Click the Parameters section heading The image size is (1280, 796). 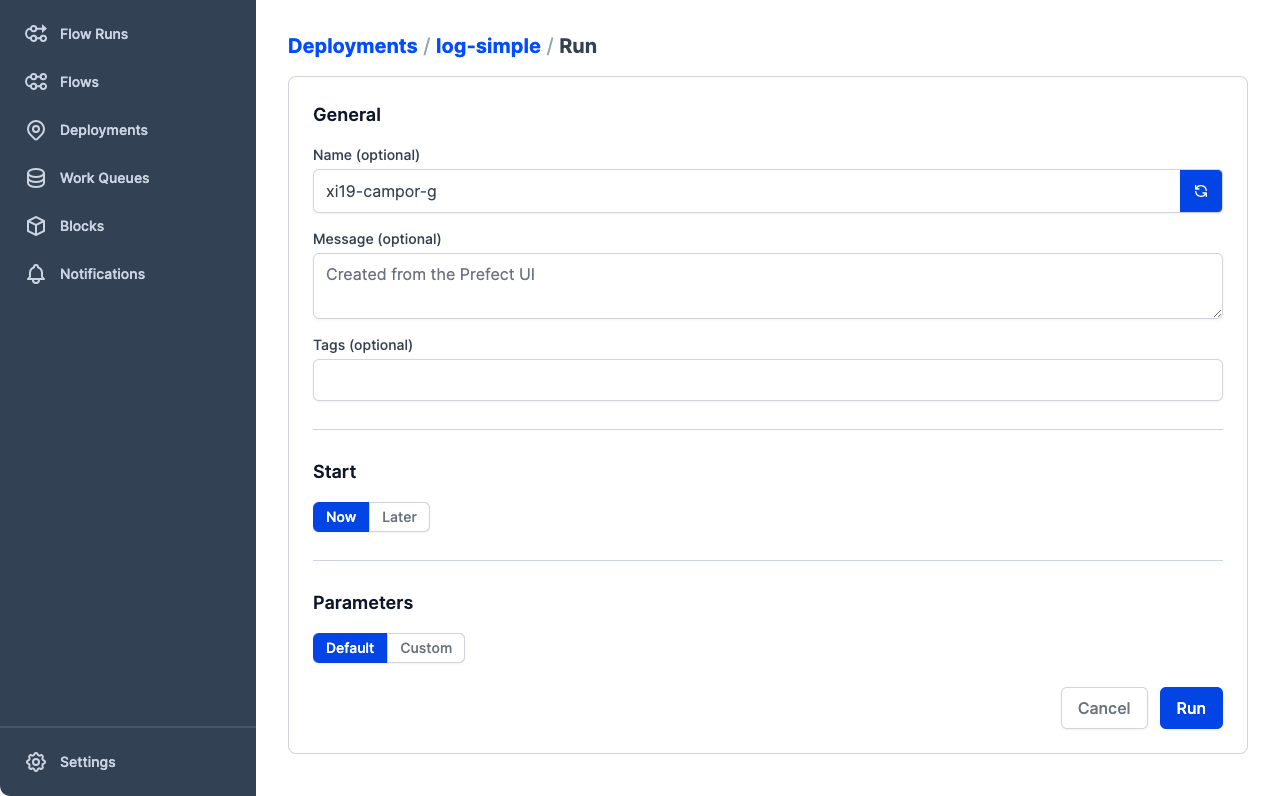[x=363, y=603]
